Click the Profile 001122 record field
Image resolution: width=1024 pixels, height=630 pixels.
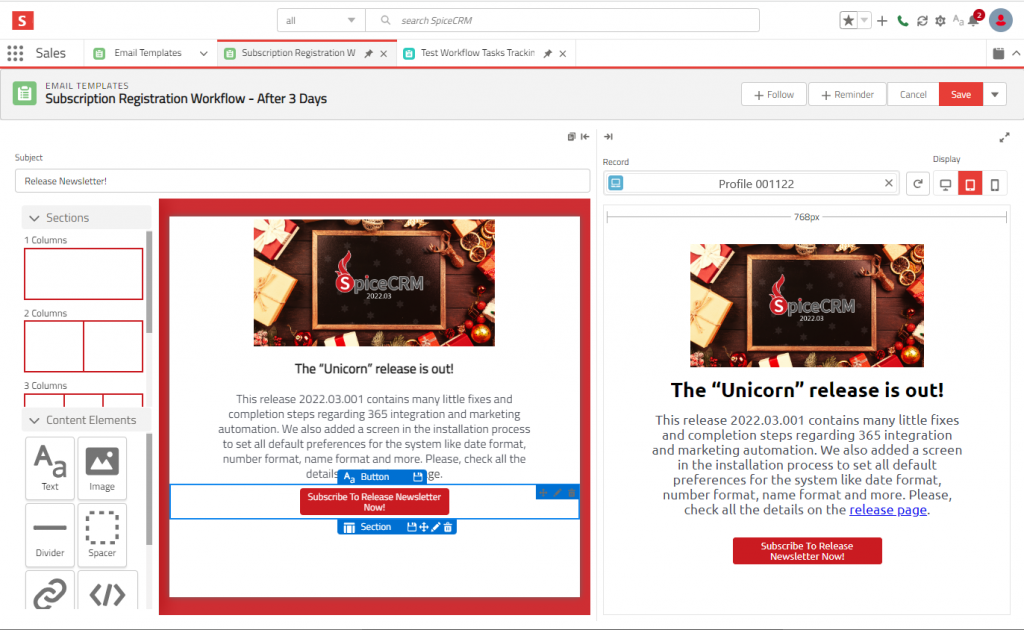[x=751, y=183]
